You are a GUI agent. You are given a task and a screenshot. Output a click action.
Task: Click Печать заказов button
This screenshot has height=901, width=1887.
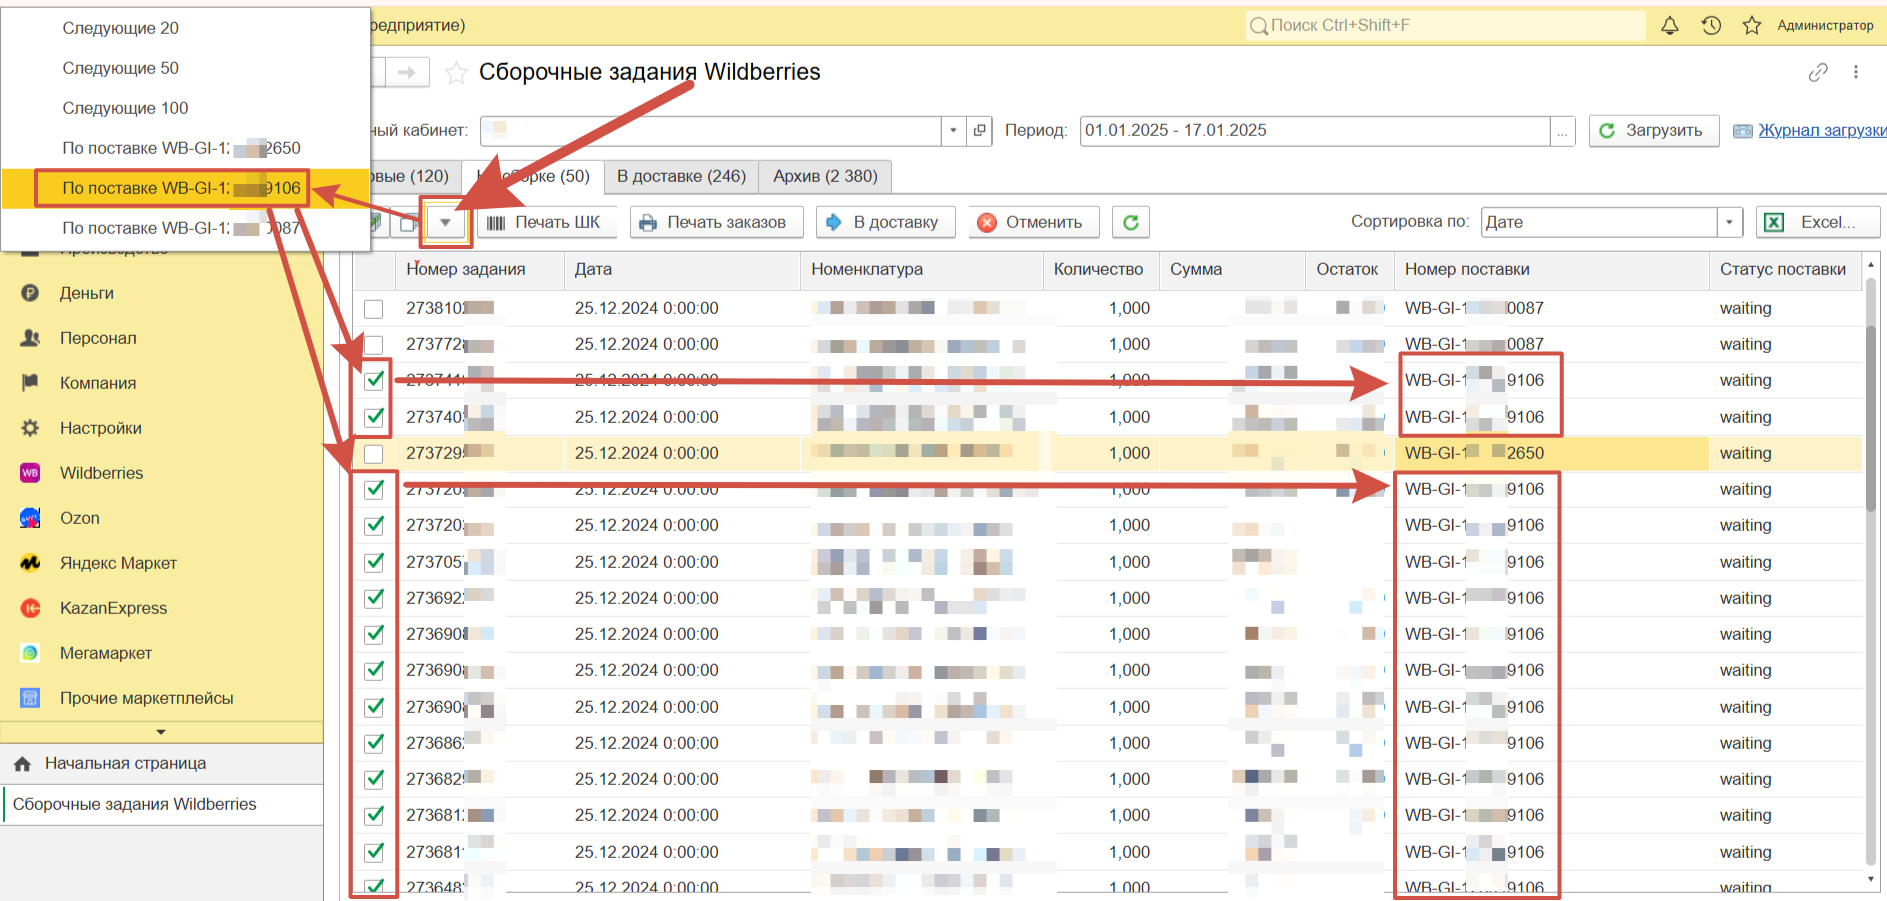click(716, 222)
